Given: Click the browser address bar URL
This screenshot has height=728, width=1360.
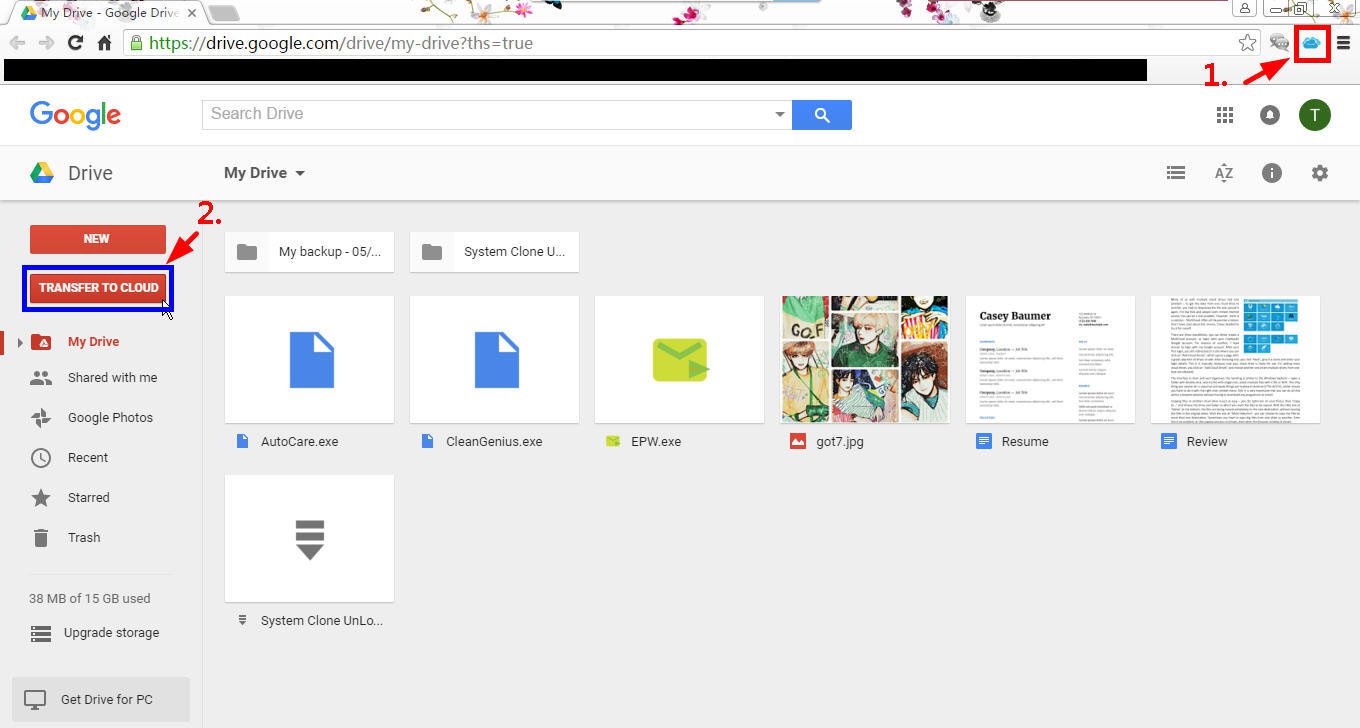Looking at the screenshot, I should click(x=340, y=43).
